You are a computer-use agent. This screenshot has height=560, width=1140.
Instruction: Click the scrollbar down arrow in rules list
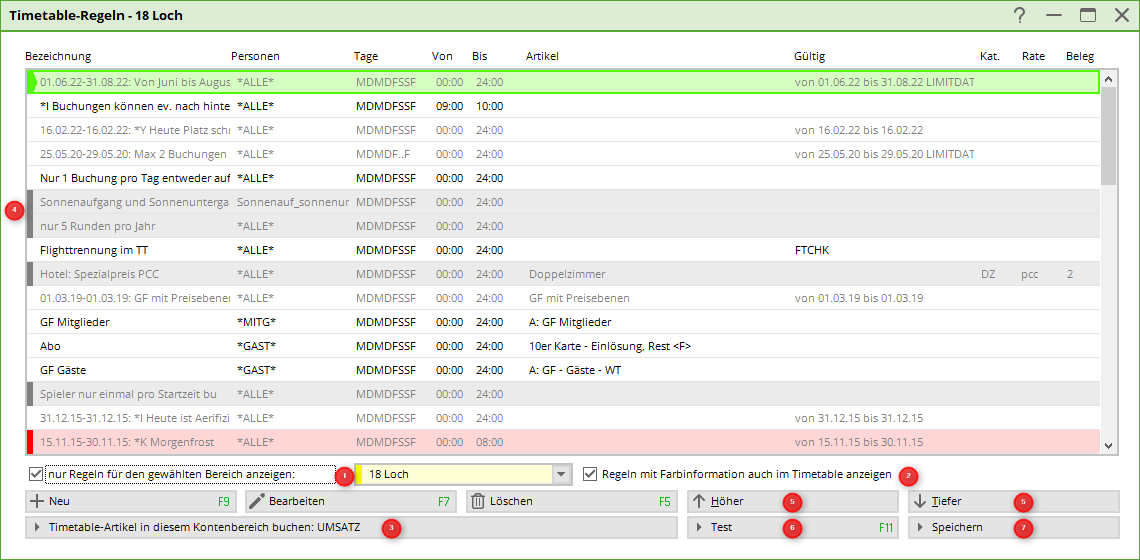pyautogui.click(x=1108, y=446)
